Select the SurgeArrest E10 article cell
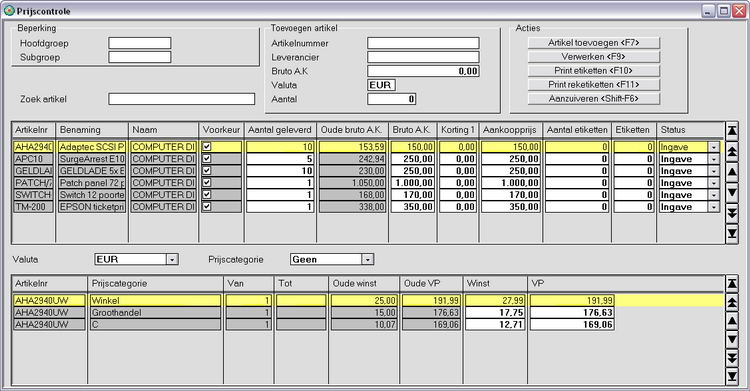Viewport: 750px width, 391px height. click(92, 159)
